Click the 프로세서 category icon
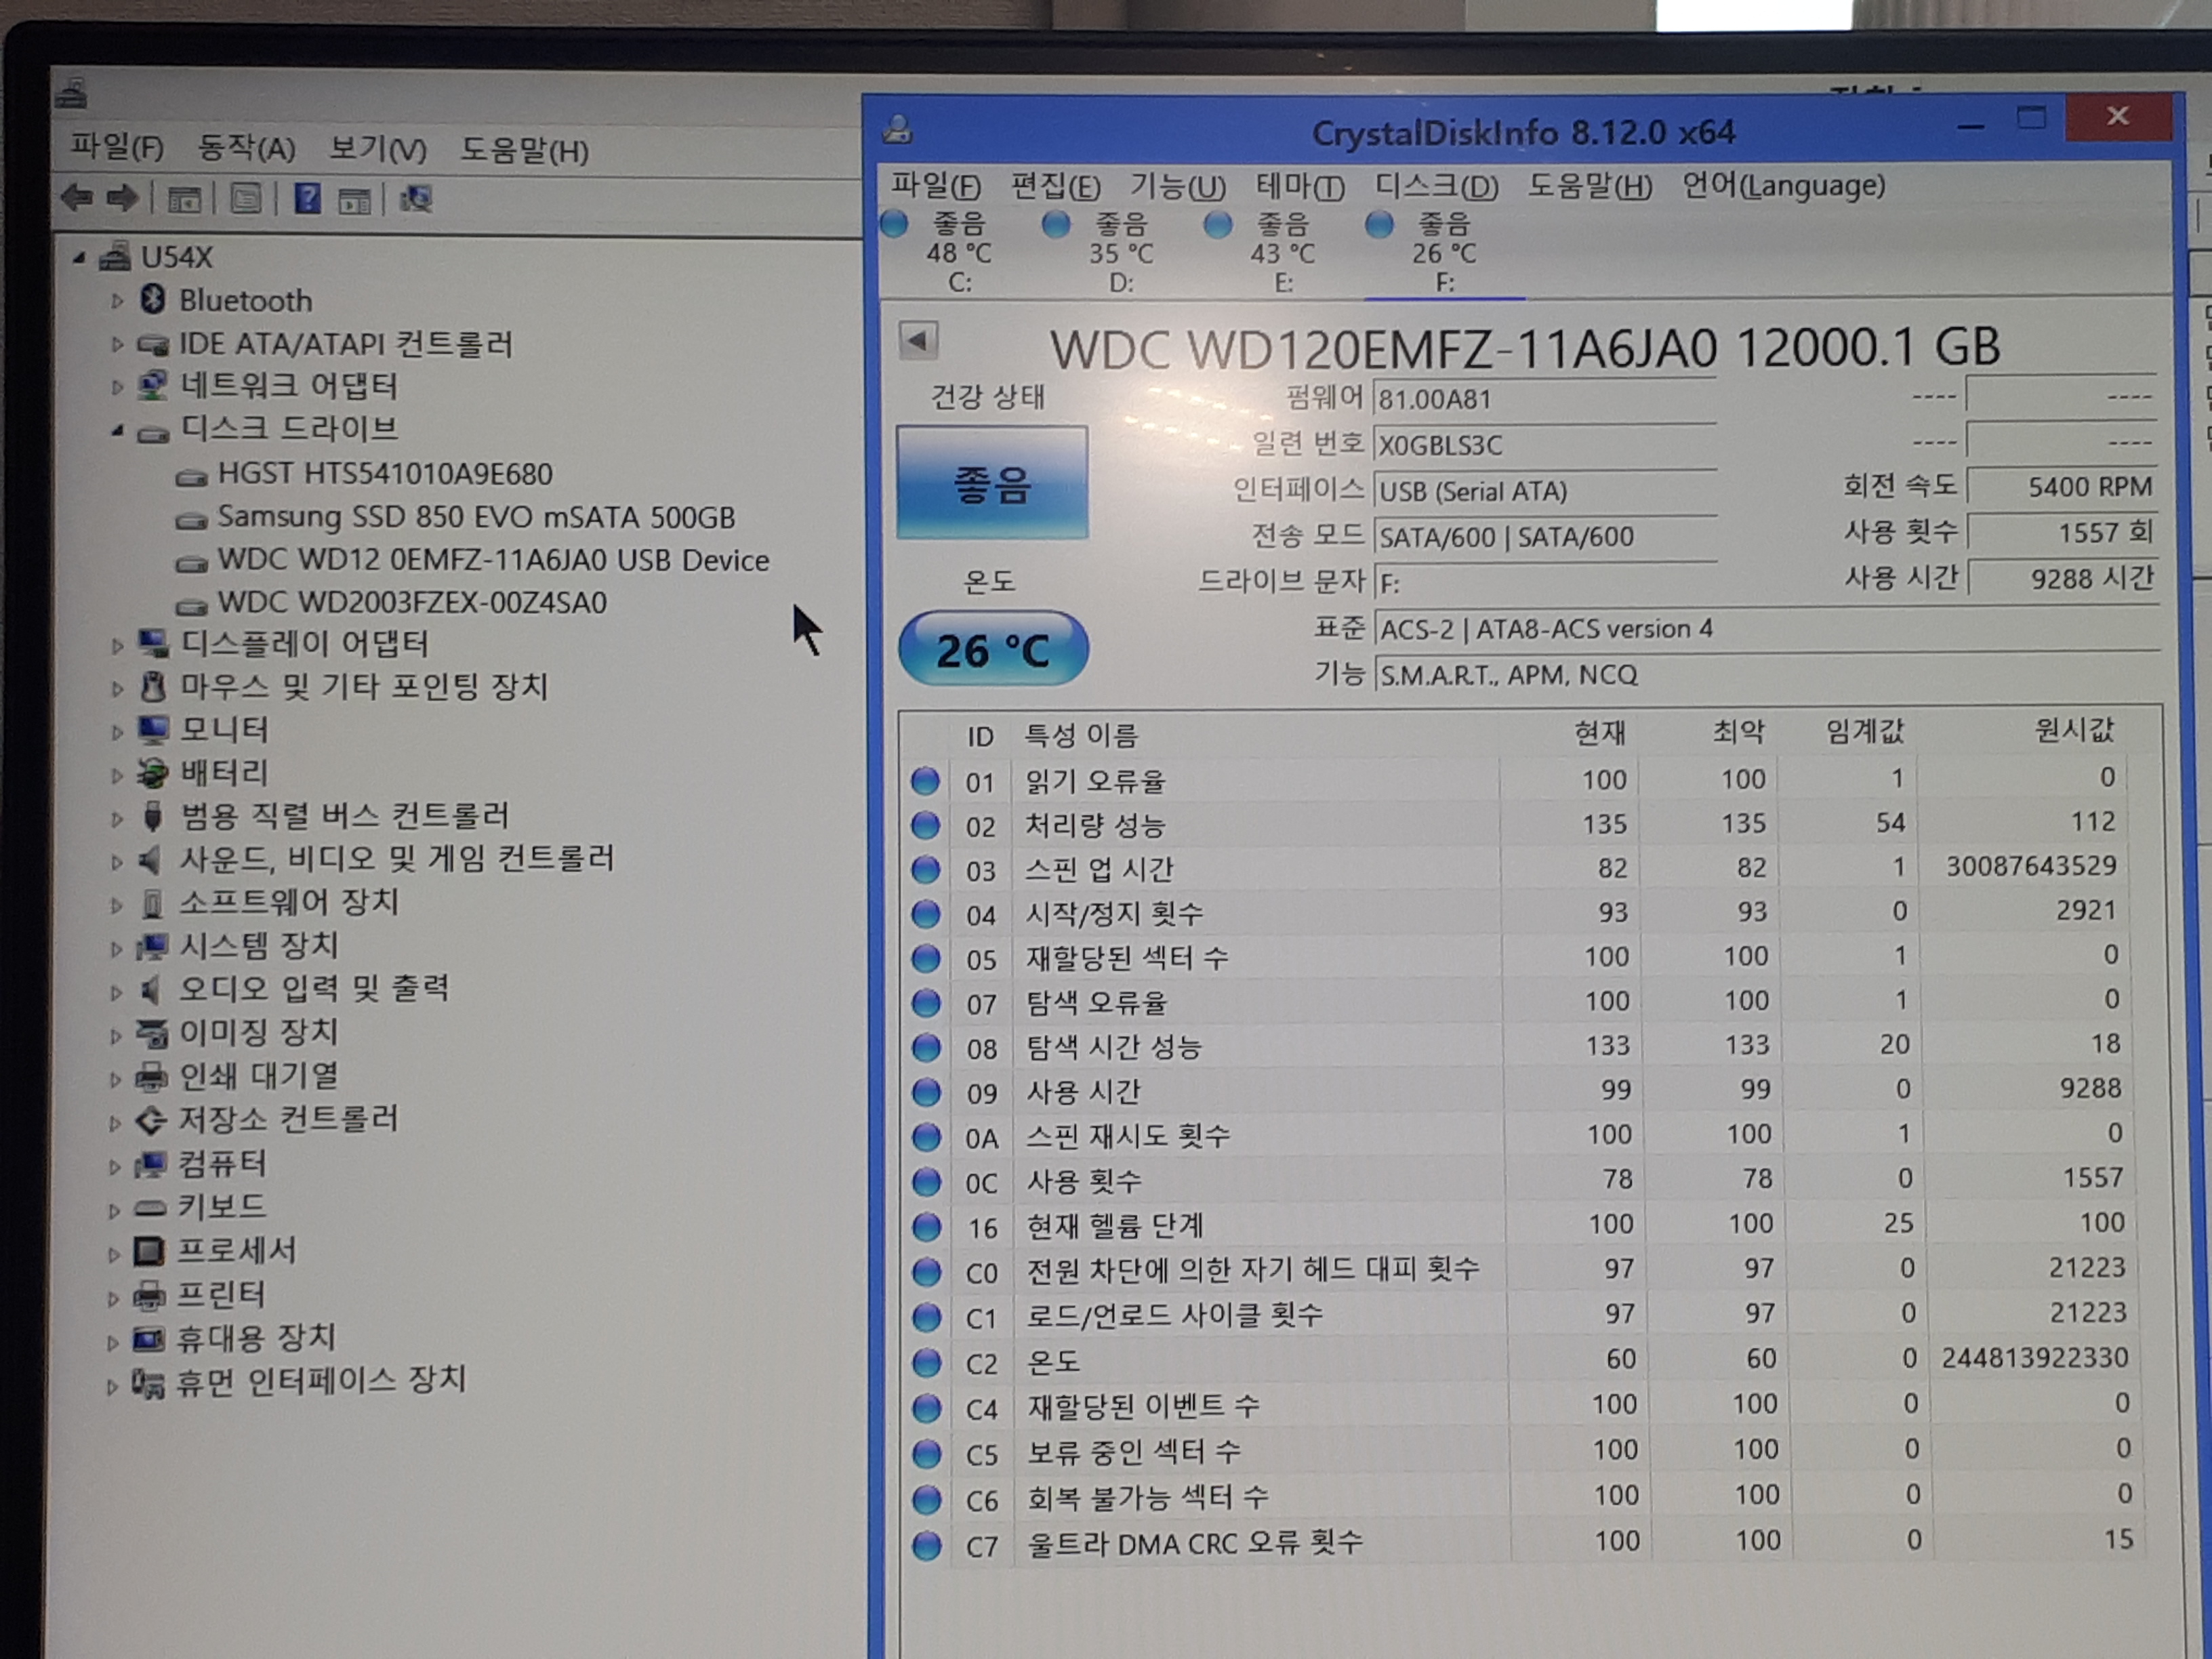Viewport: 2212px width, 1659px height. [x=149, y=1251]
